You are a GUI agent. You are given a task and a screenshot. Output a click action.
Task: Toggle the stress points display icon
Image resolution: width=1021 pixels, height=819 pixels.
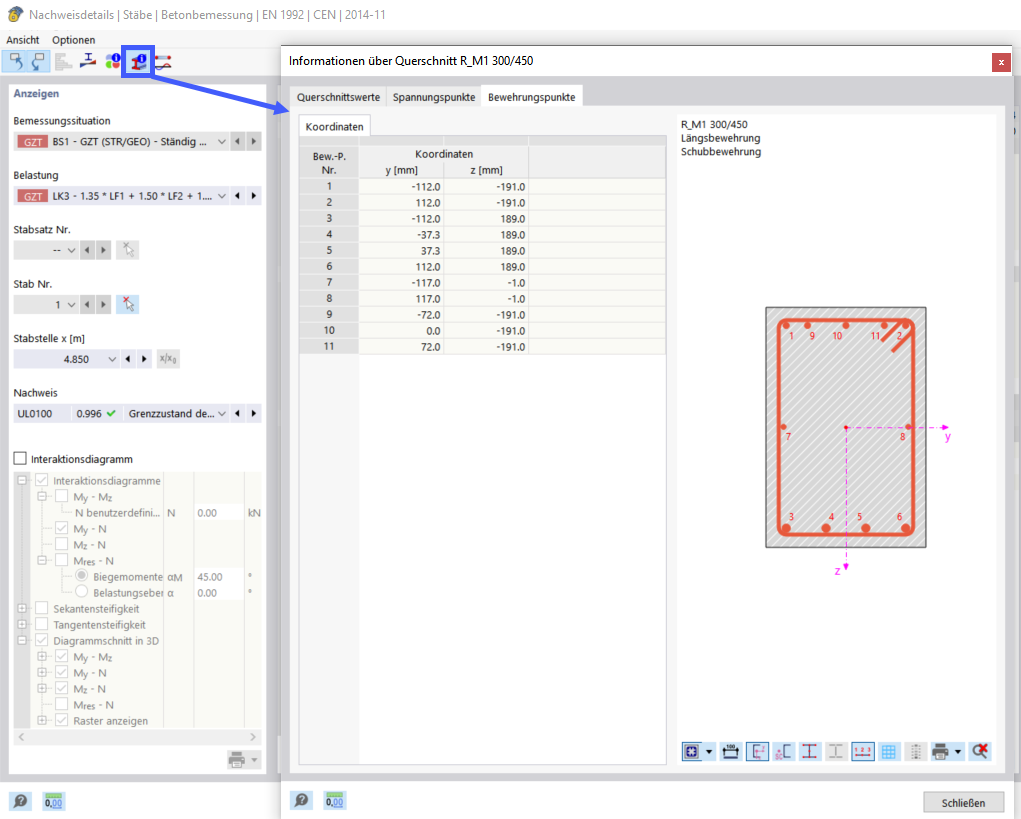click(809, 751)
